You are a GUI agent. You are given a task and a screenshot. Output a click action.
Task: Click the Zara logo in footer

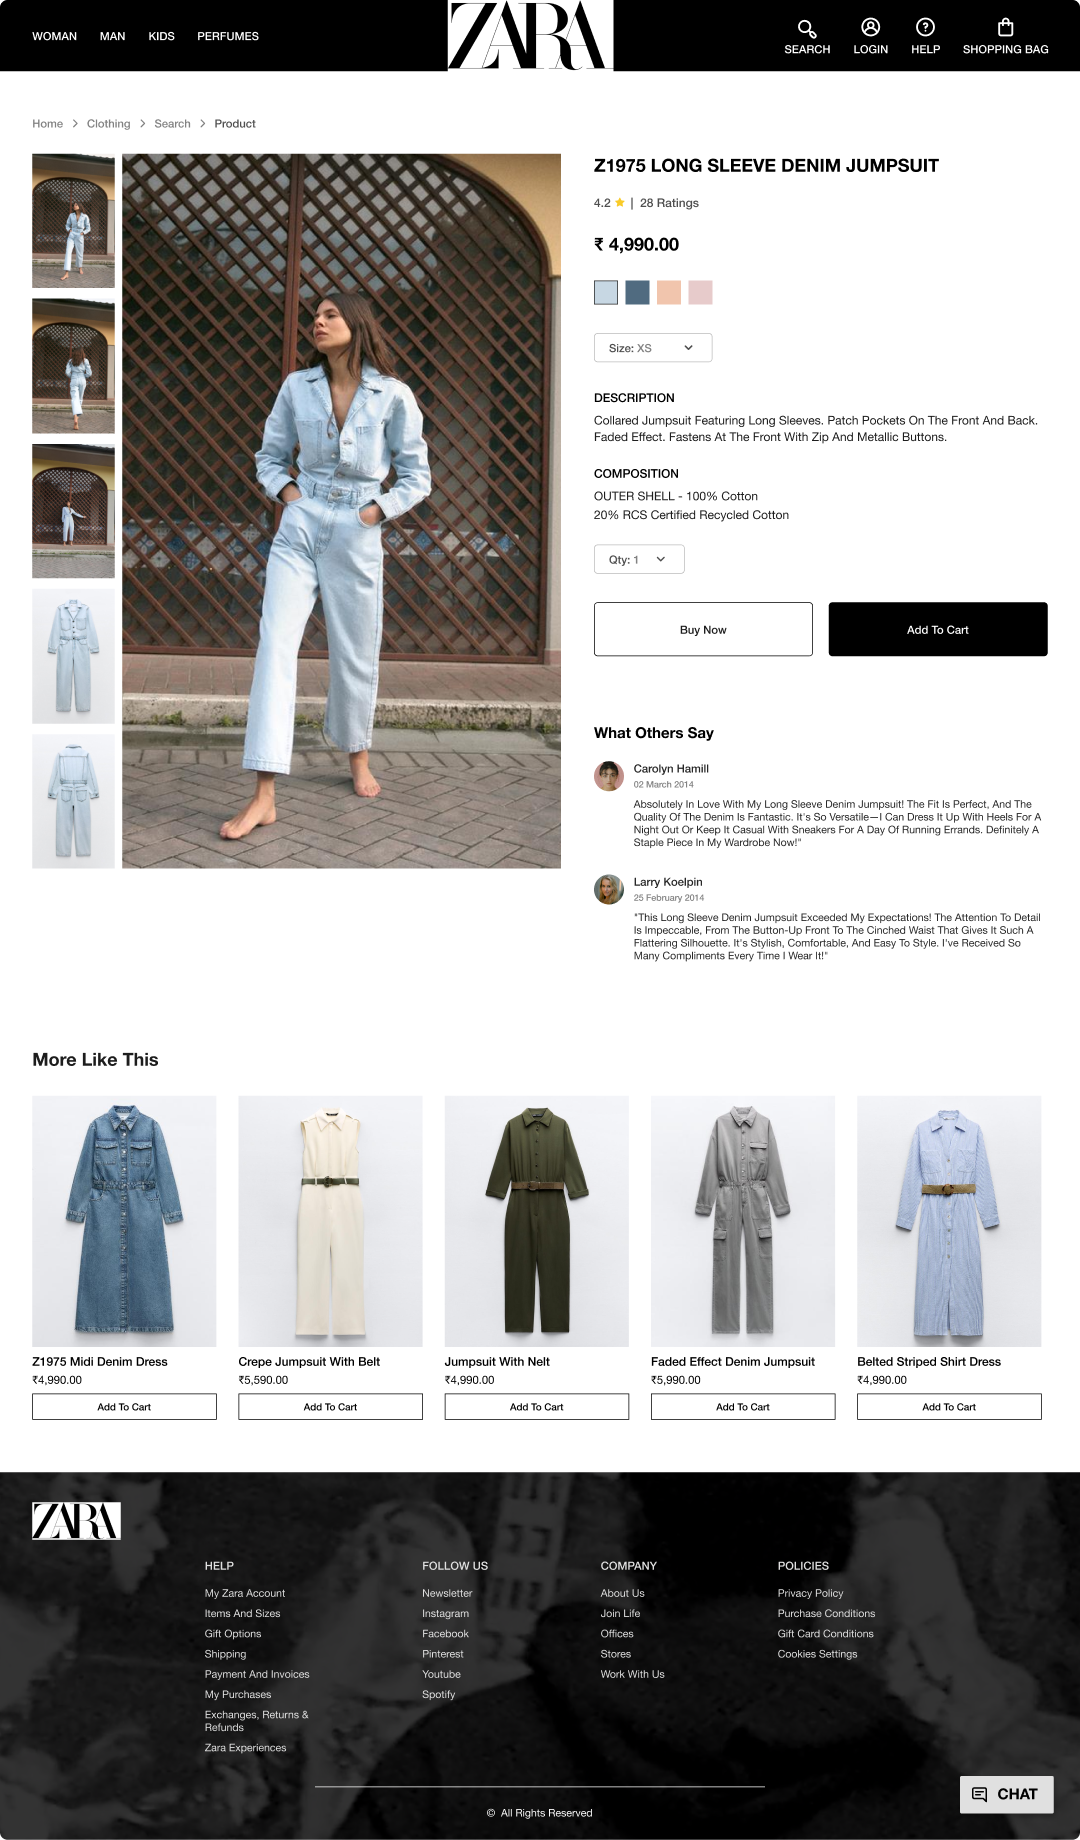76,1520
